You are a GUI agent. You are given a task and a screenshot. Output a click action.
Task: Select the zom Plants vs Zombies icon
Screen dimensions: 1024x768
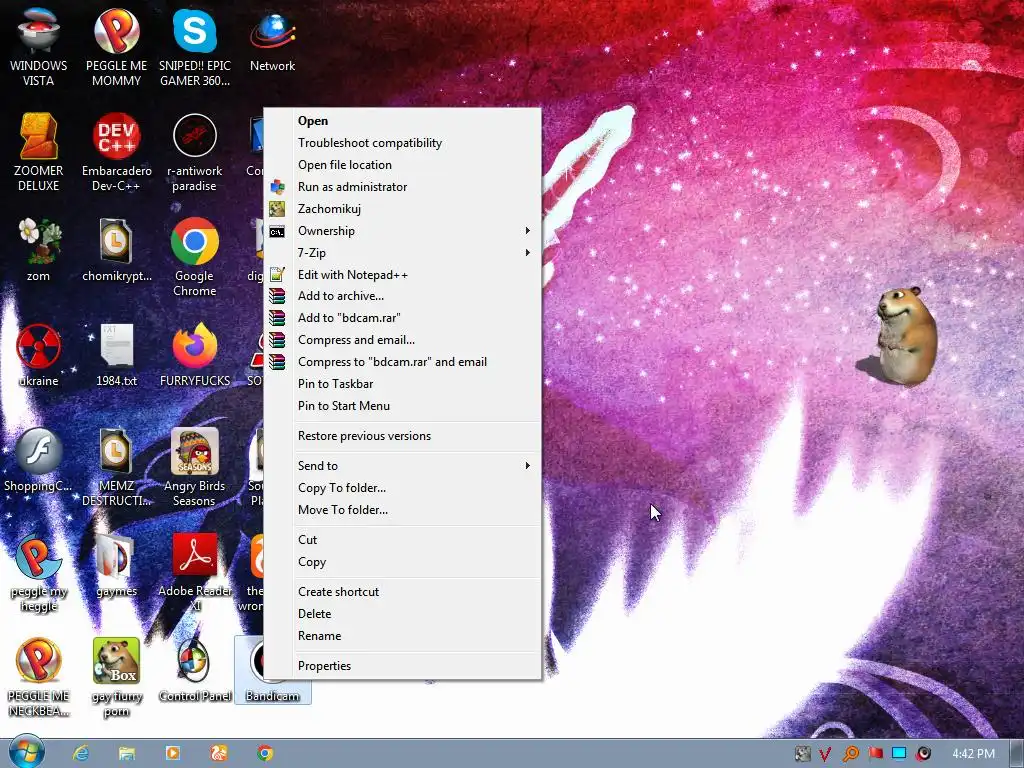(x=39, y=249)
